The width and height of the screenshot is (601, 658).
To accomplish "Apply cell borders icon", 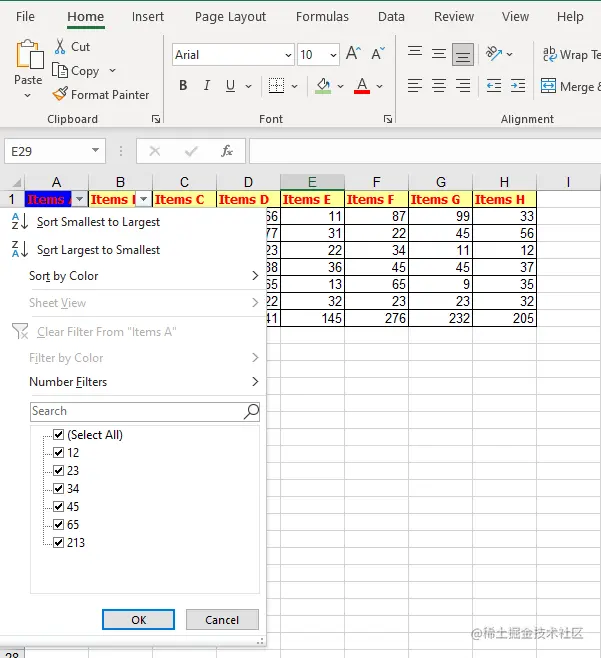I will click(x=276, y=86).
